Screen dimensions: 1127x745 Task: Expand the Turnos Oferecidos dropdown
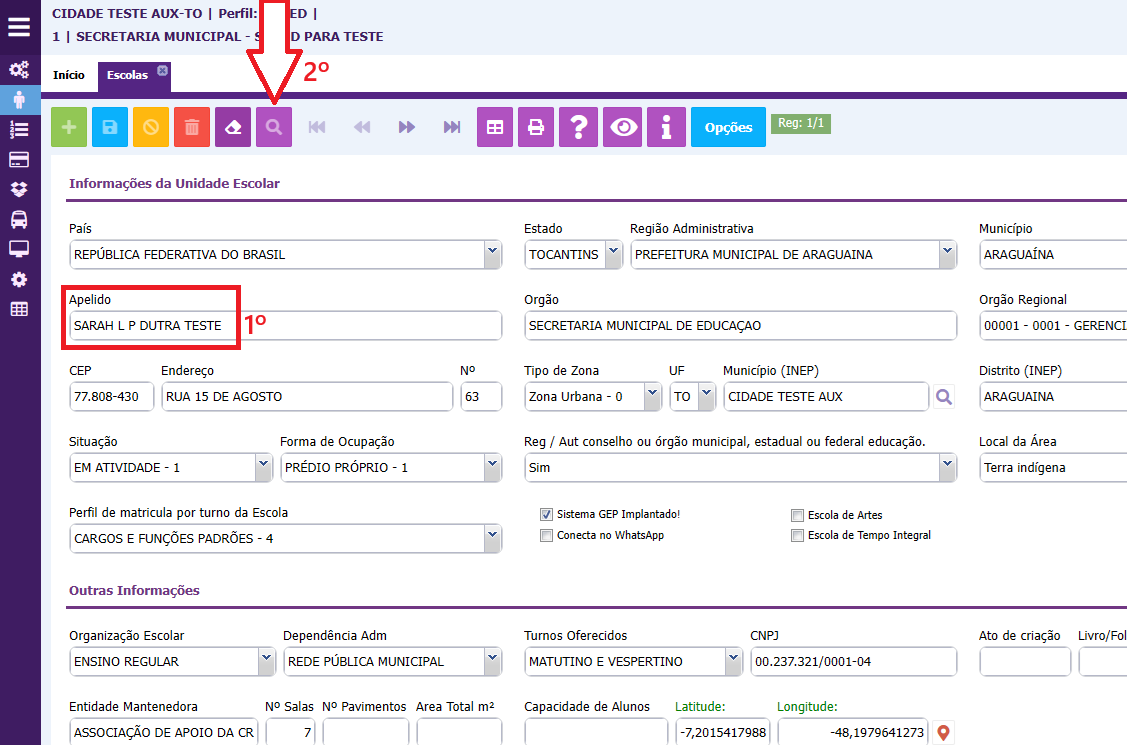[735, 661]
